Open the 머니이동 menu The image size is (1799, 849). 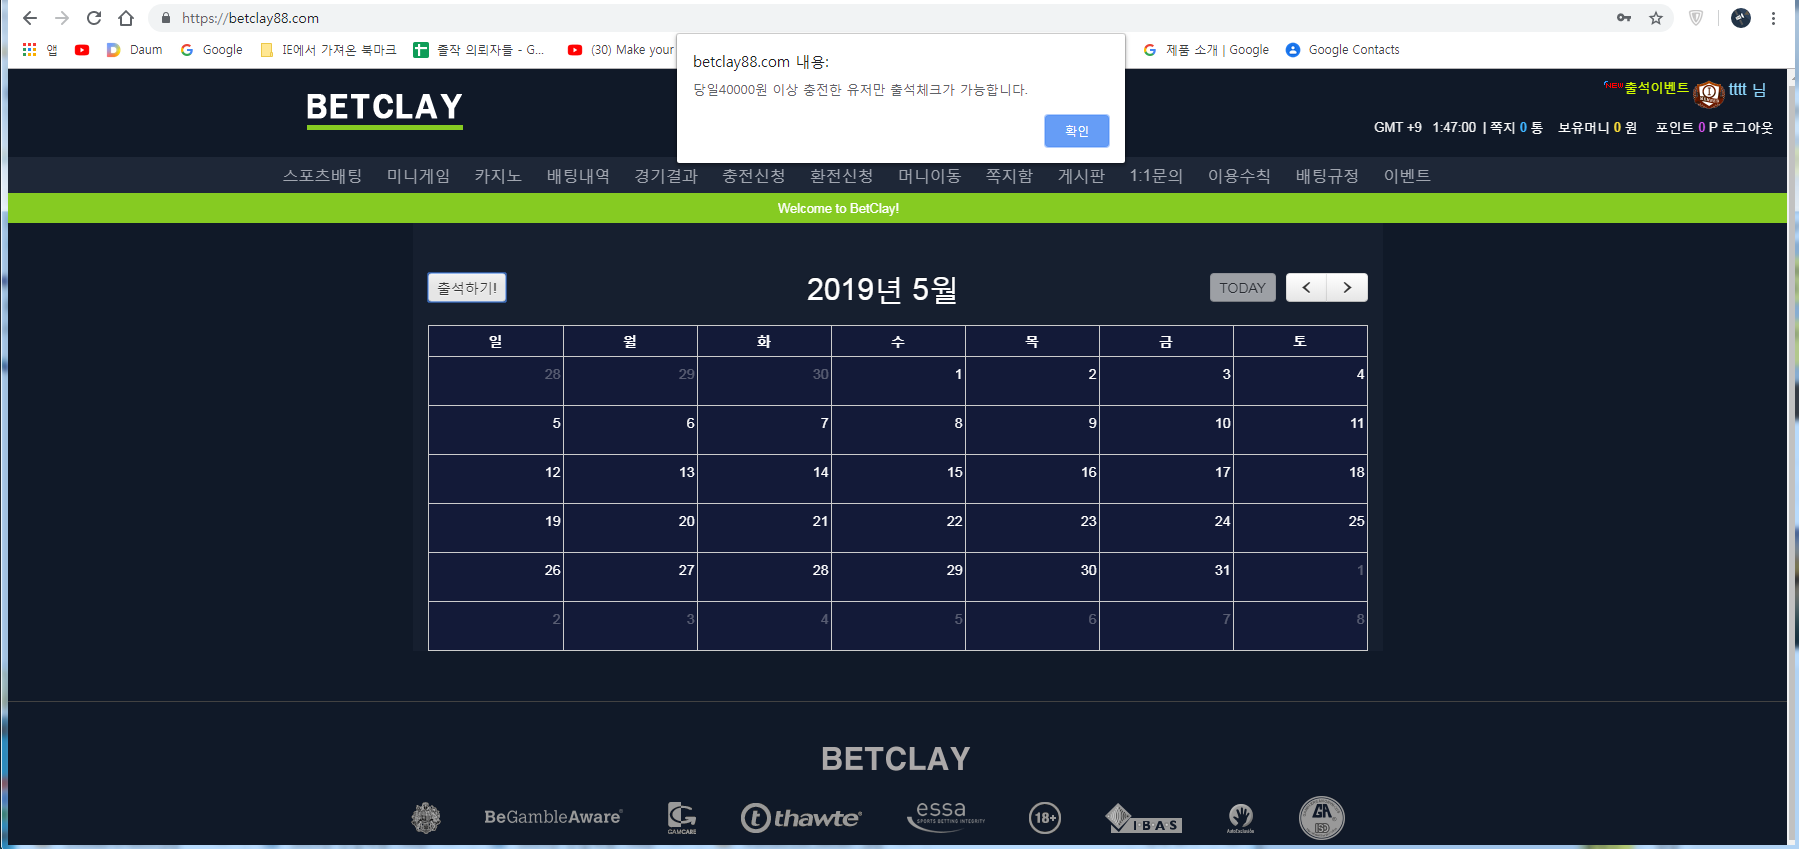tap(930, 176)
